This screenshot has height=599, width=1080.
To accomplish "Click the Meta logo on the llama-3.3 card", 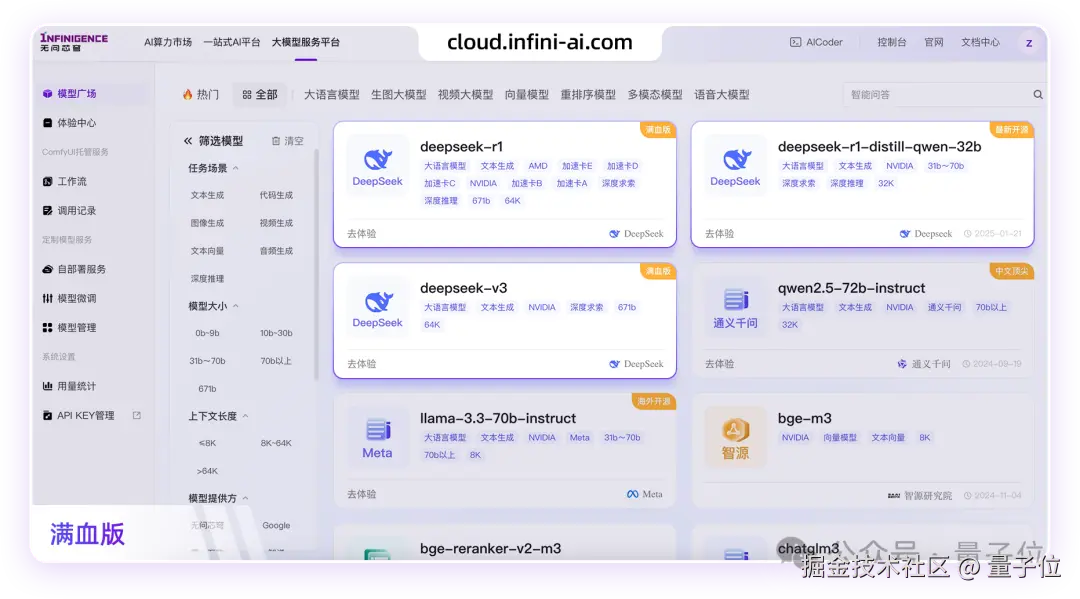I will (377, 438).
